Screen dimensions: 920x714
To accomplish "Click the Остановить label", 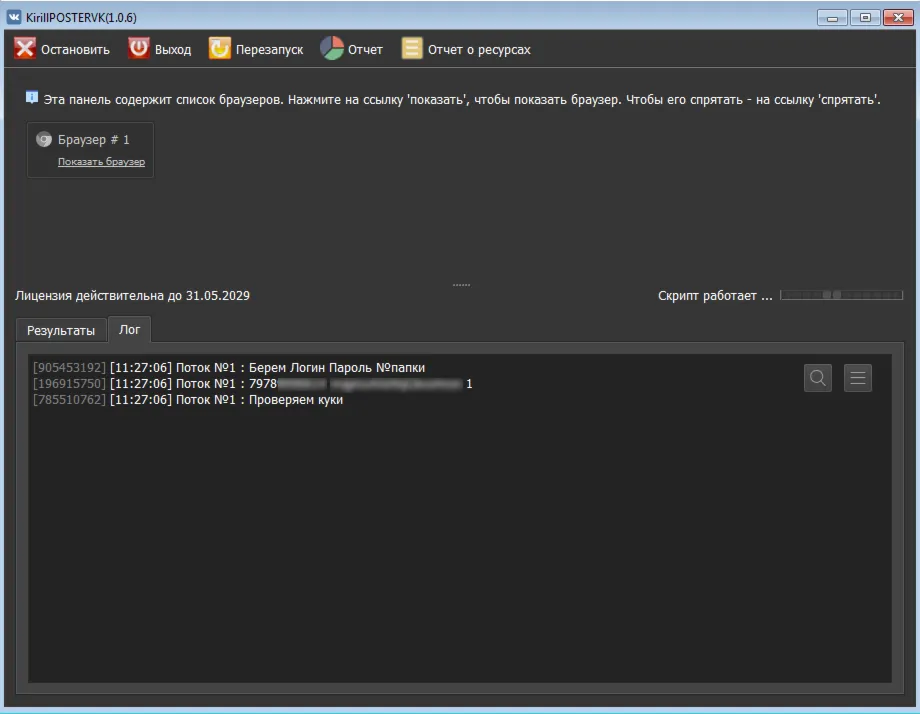I will coord(75,50).
